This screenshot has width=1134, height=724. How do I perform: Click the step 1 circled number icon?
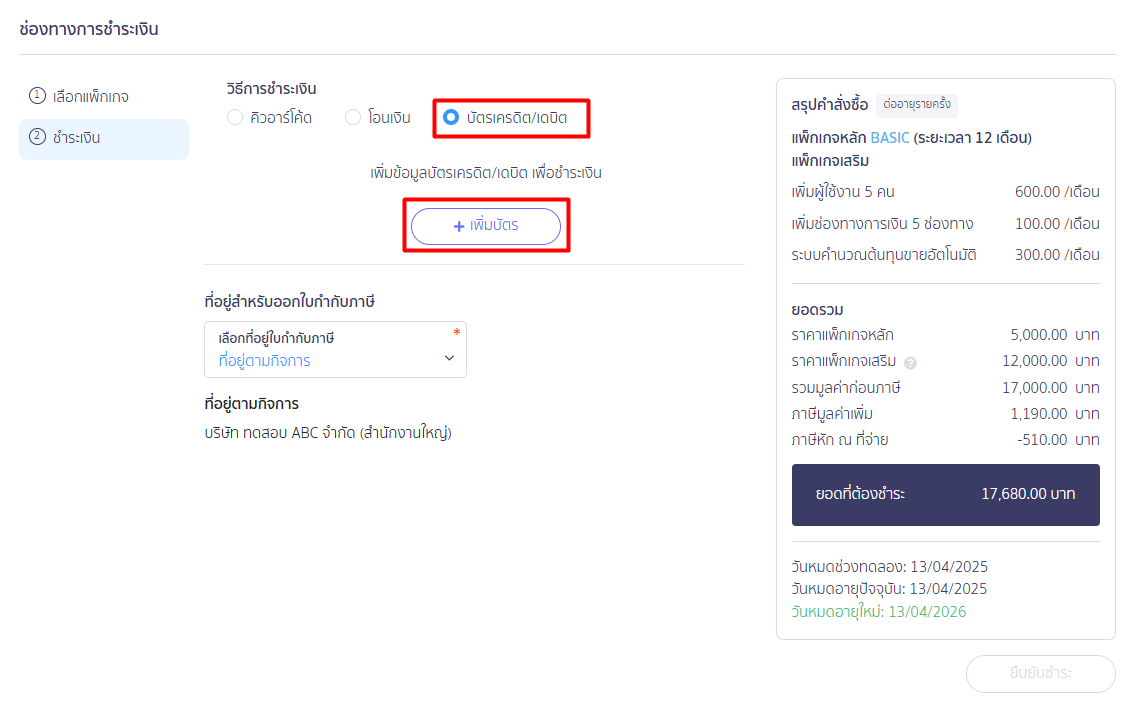[37, 95]
